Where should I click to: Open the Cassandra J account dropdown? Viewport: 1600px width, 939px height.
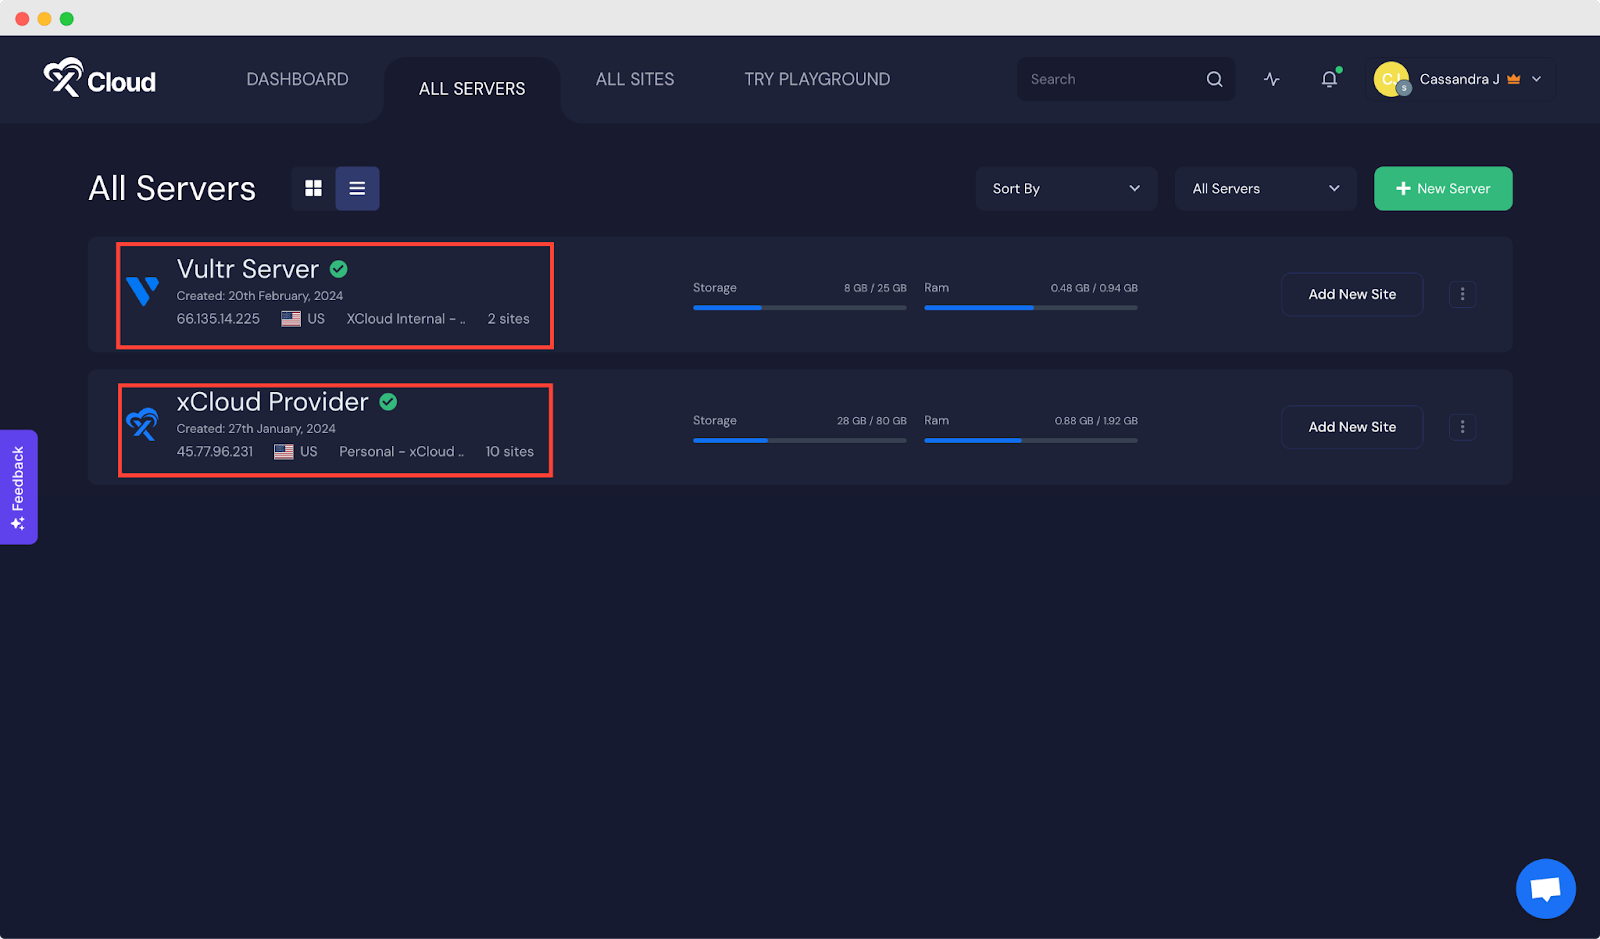point(1460,79)
